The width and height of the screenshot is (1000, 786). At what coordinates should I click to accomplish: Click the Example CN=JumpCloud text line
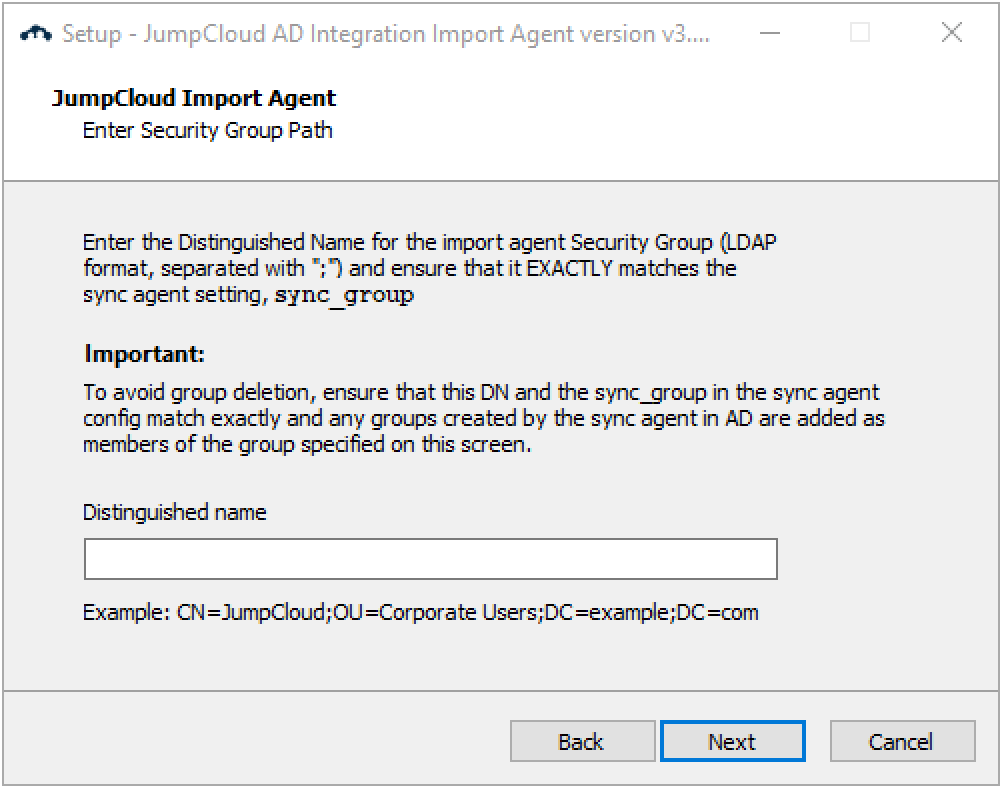tap(420, 612)
